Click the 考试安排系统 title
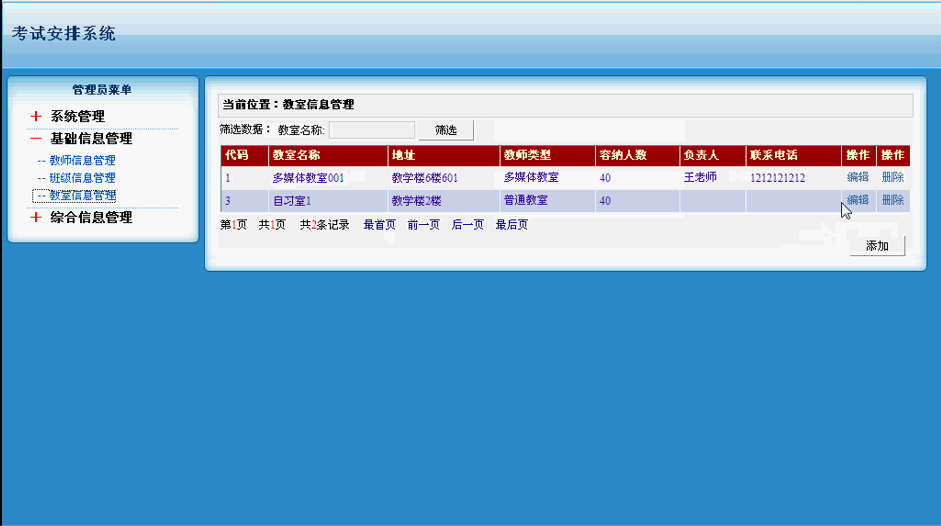 tap(64, 34)
